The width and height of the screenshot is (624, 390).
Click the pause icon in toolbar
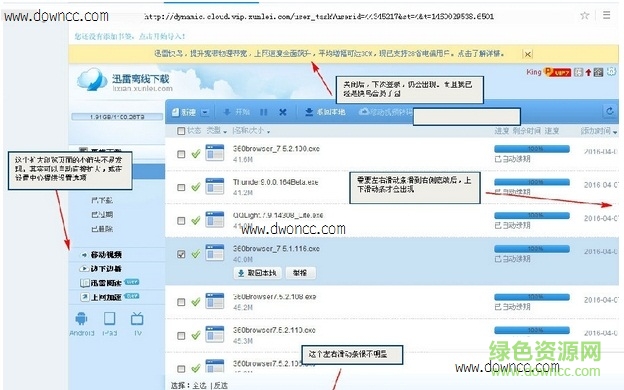click(x=263, y=112)
